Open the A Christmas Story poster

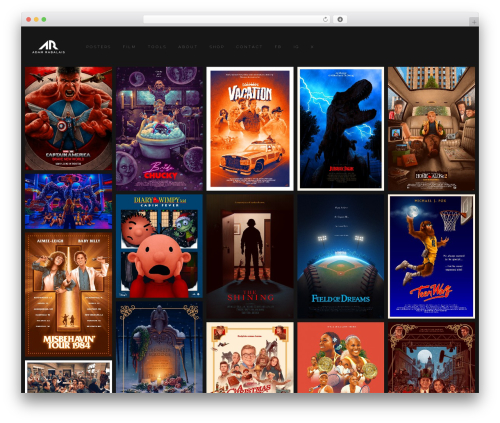click(x=250, y=357)
